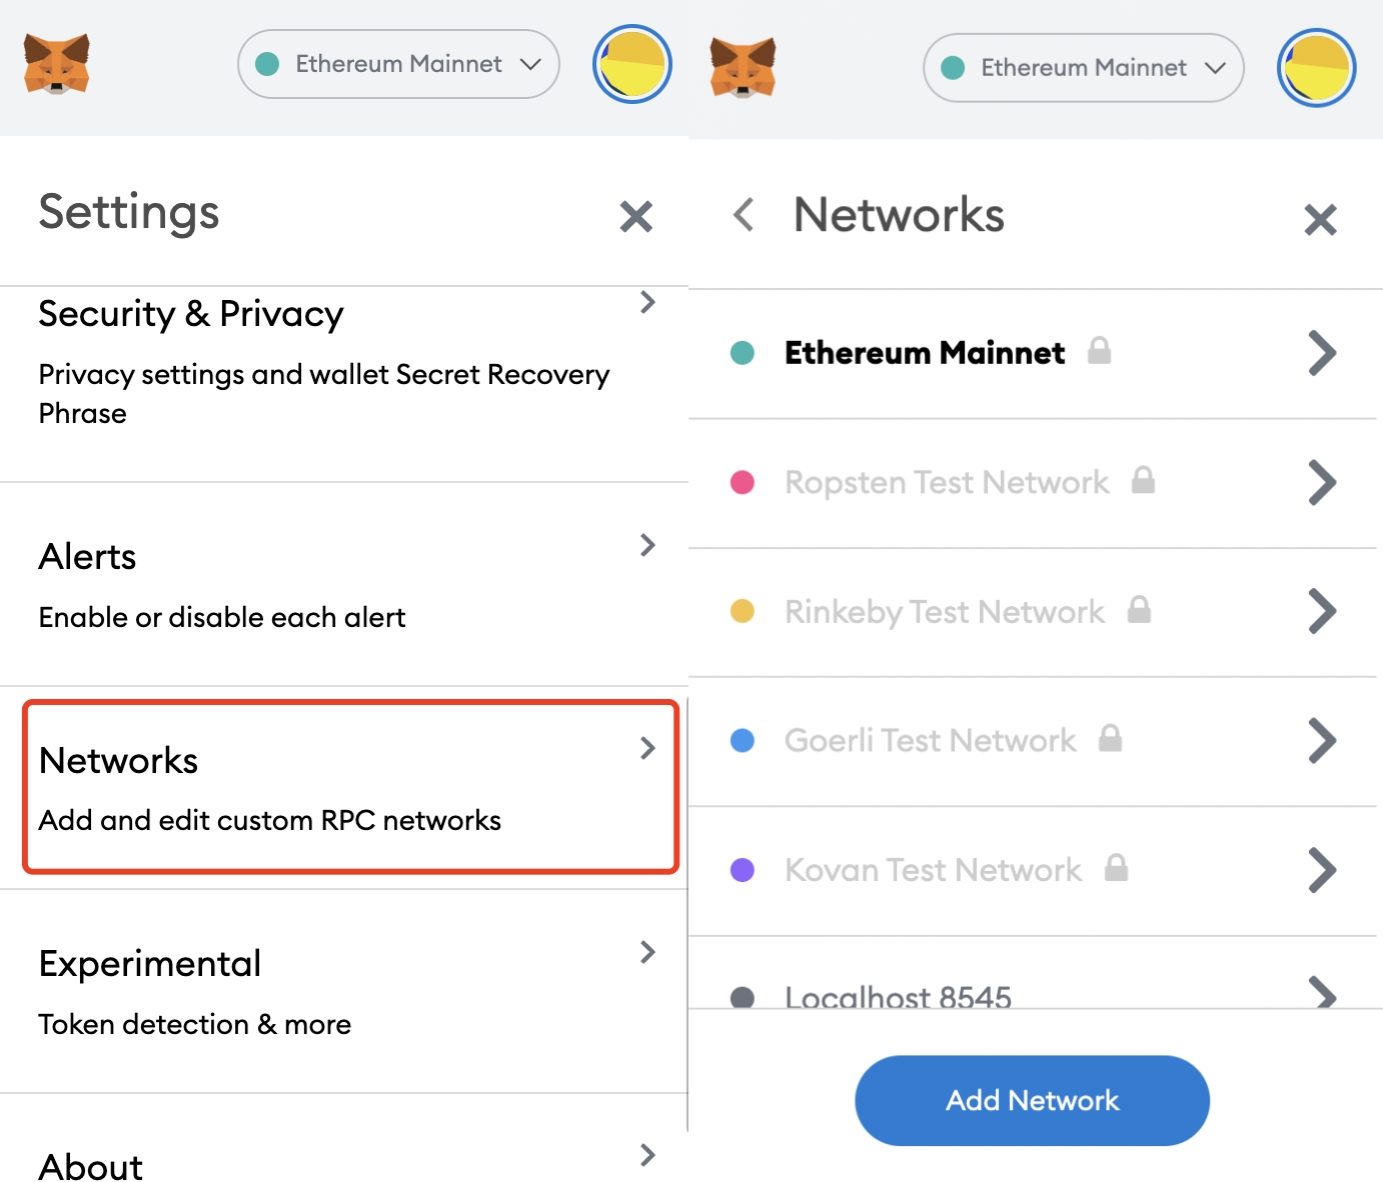Open network dropdown in Networks panel header
Image resolution: width=1383 pixels, height=1182 pixels.
1083,68
